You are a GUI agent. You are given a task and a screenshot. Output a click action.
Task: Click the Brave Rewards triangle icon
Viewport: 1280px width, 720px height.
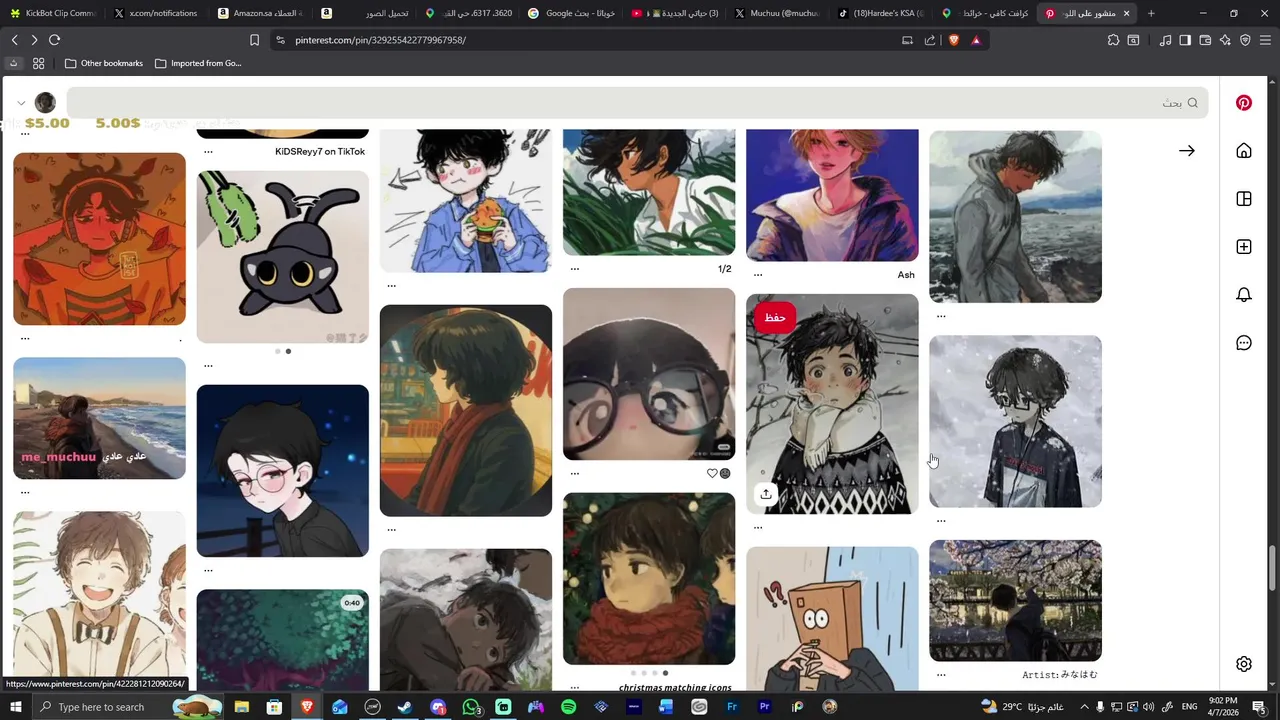[x=976, y=40]
